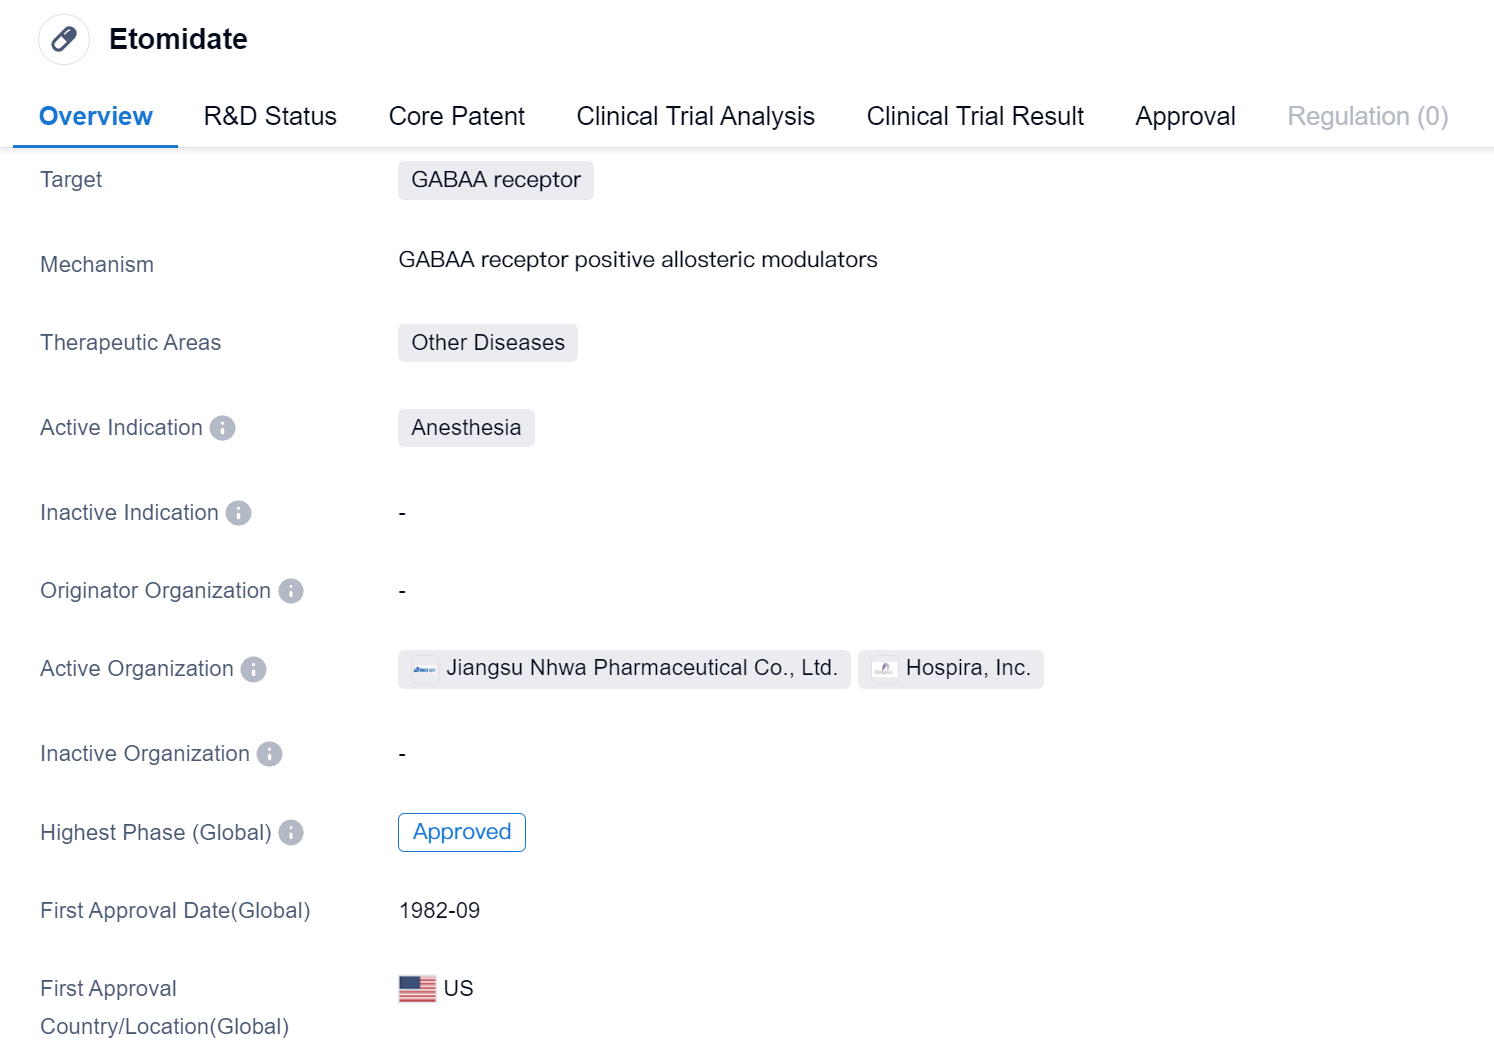Click info icon next to Inactive Indication

point(238,513)
